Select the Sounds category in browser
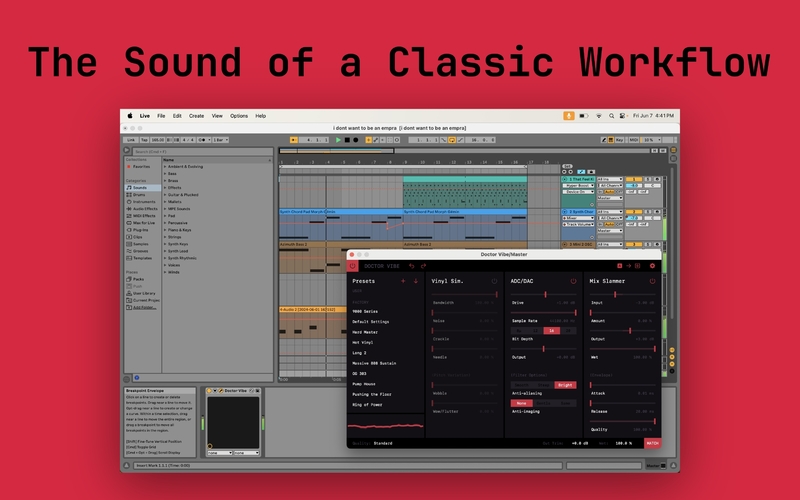 143,188
